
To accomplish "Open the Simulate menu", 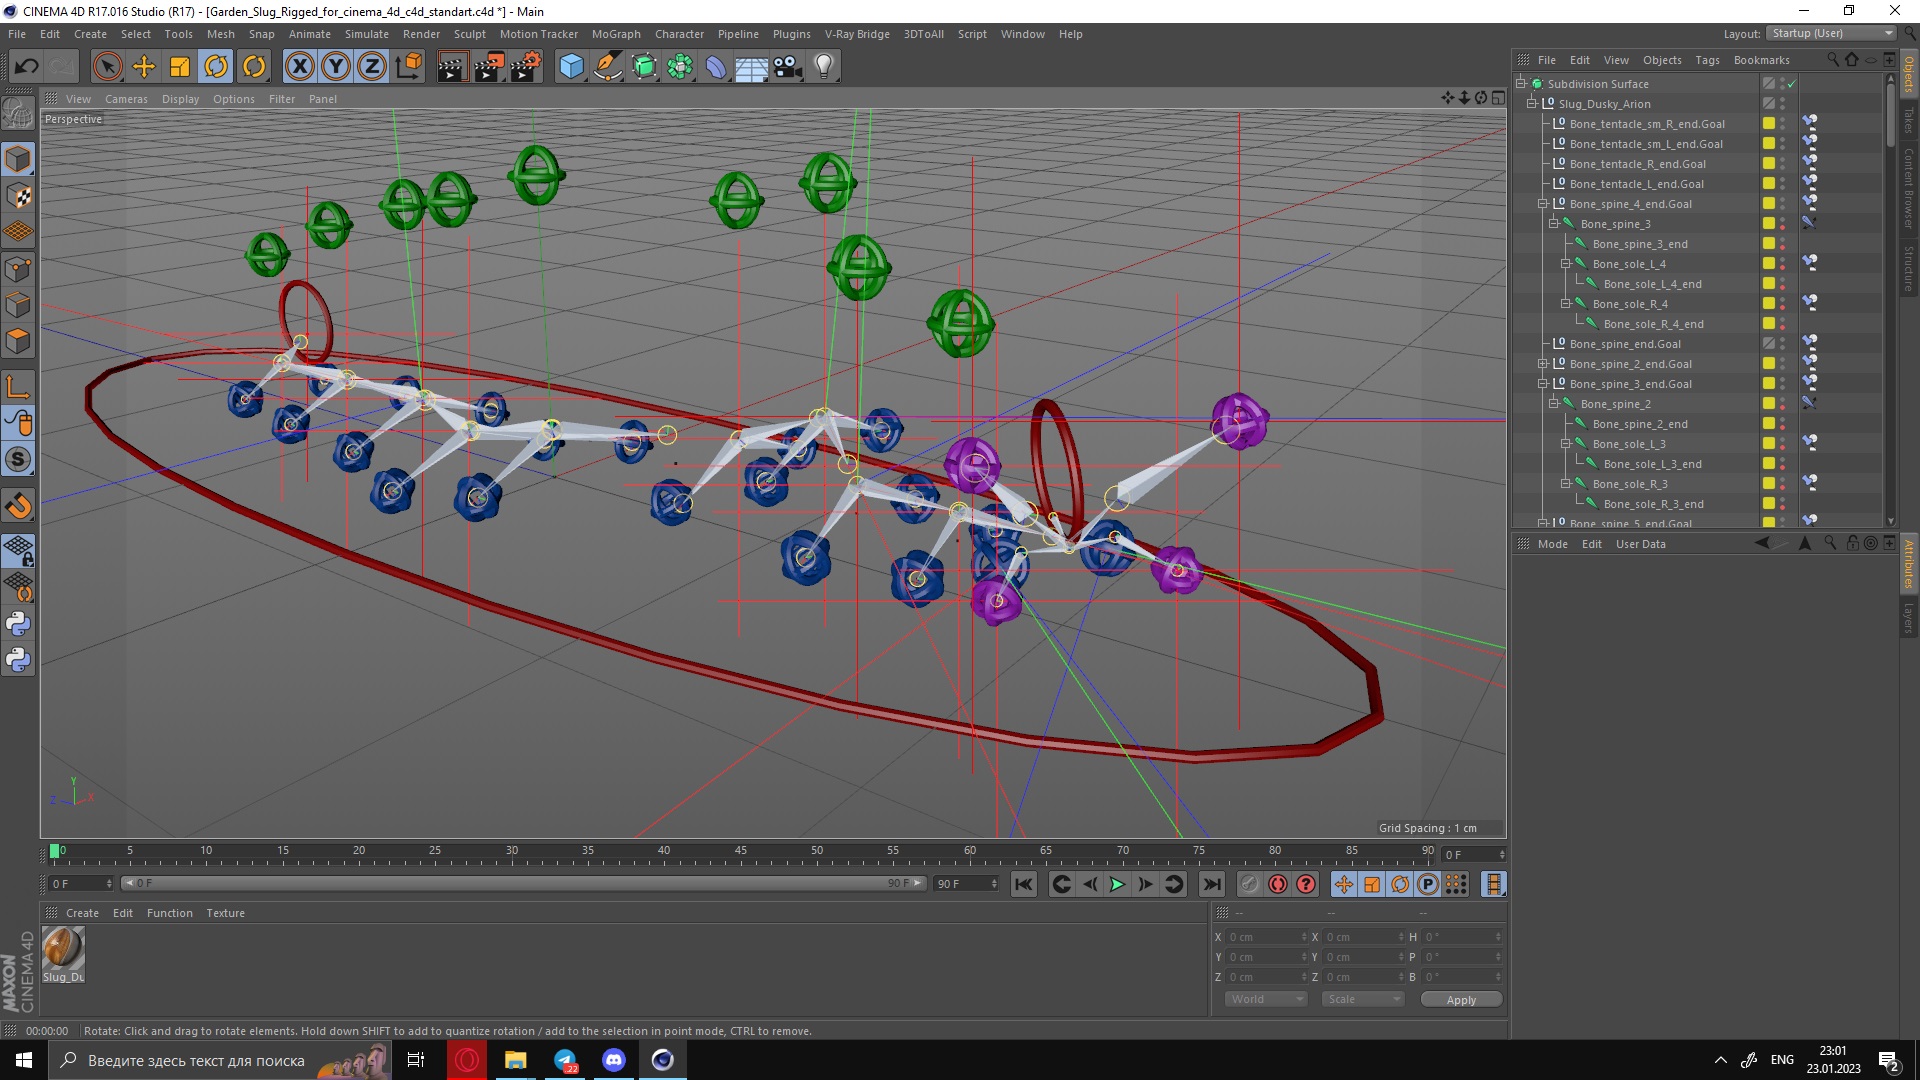I will click(367, 34).
